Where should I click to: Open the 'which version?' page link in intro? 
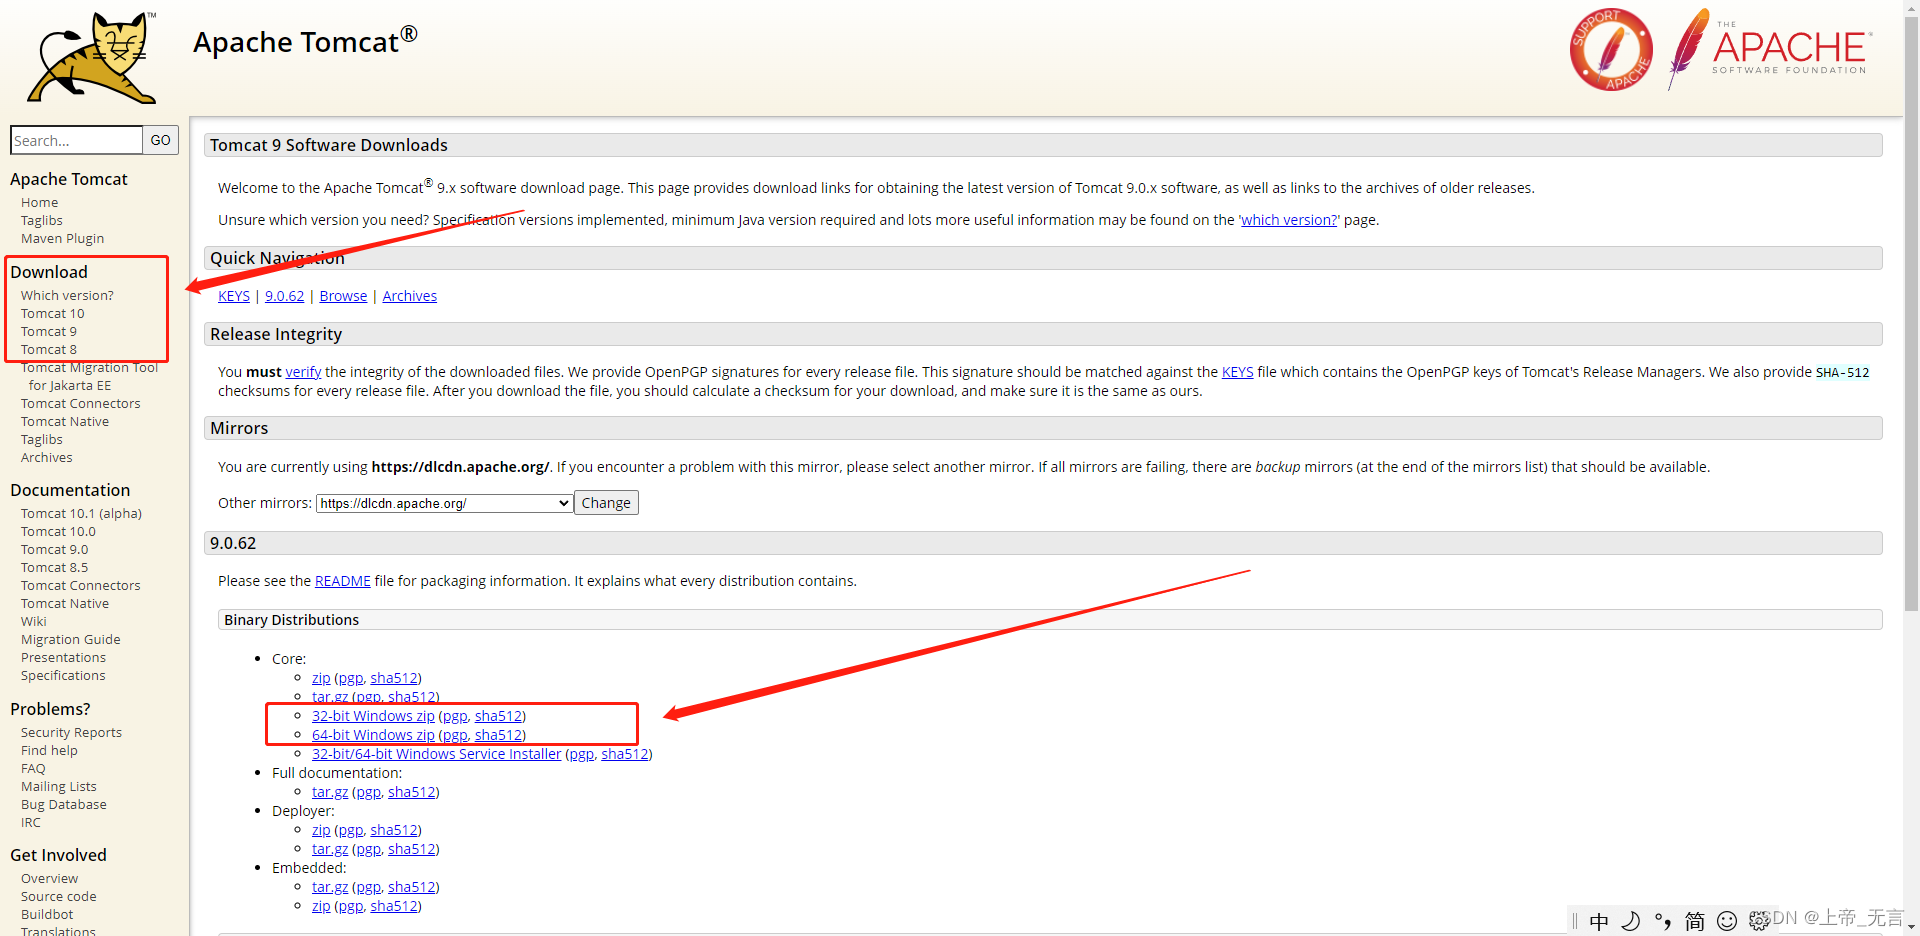(1289, 220)
